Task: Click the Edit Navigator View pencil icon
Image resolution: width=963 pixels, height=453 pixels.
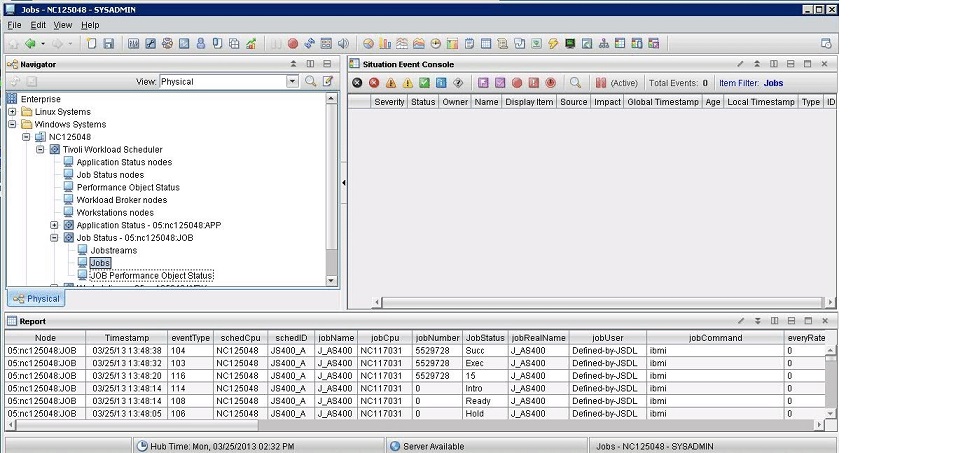Action: [x=328, y=81]
